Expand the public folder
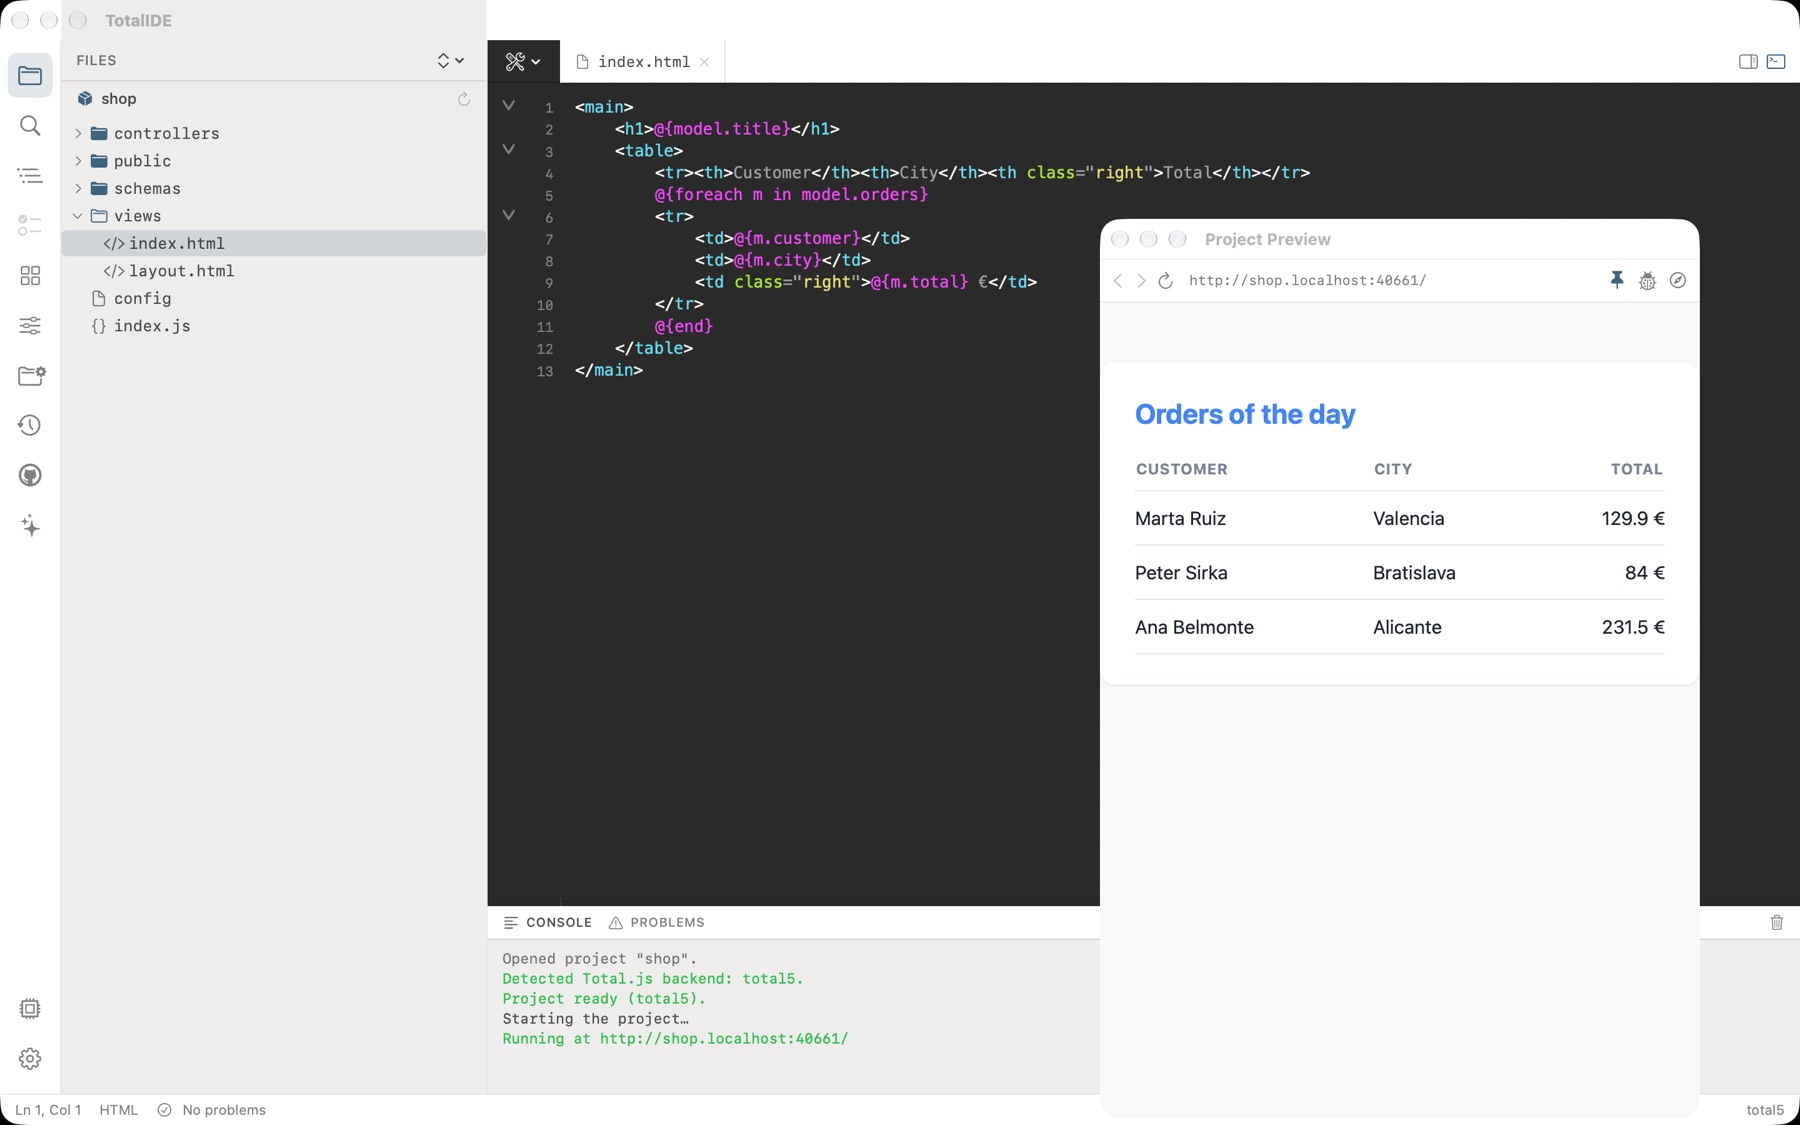This screenshot has width=1800, height=1125. (x=78, y=160)
